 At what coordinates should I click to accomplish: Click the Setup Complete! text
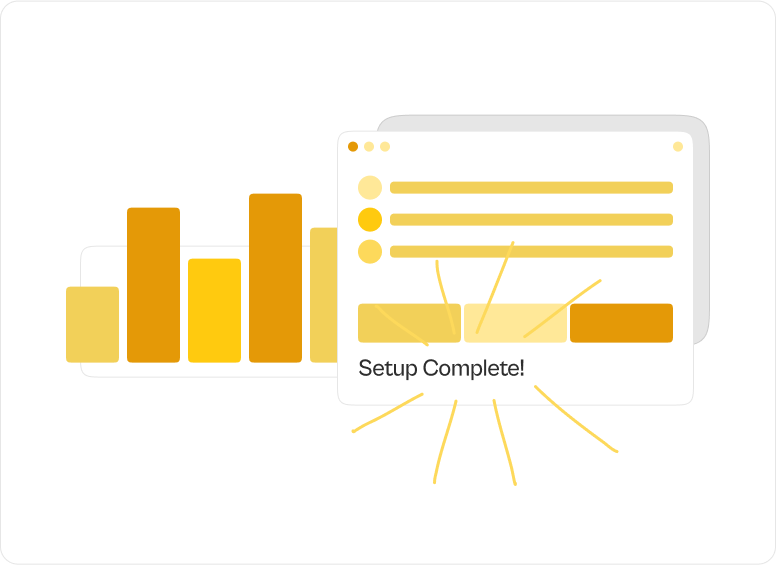(x=441, y=369)
